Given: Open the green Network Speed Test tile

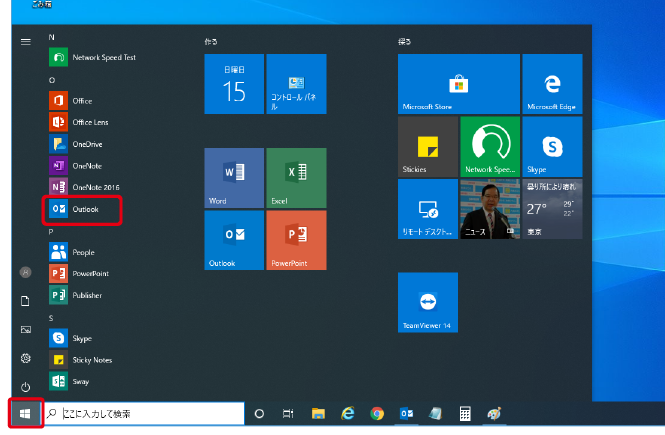Looking at the screenshot, I should (x=490, y=147).
